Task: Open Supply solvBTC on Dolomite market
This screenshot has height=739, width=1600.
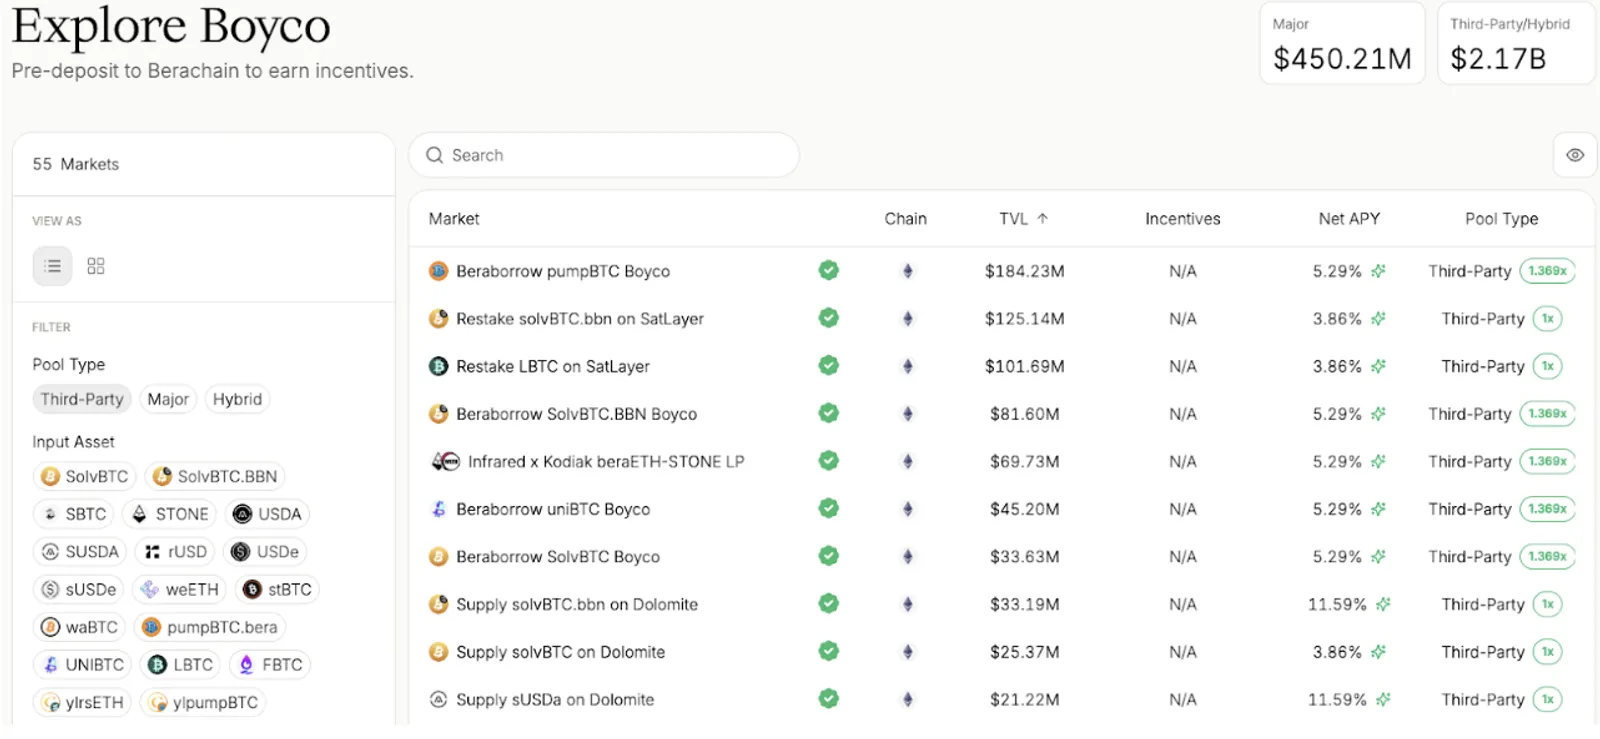Action: coord(561,652)
